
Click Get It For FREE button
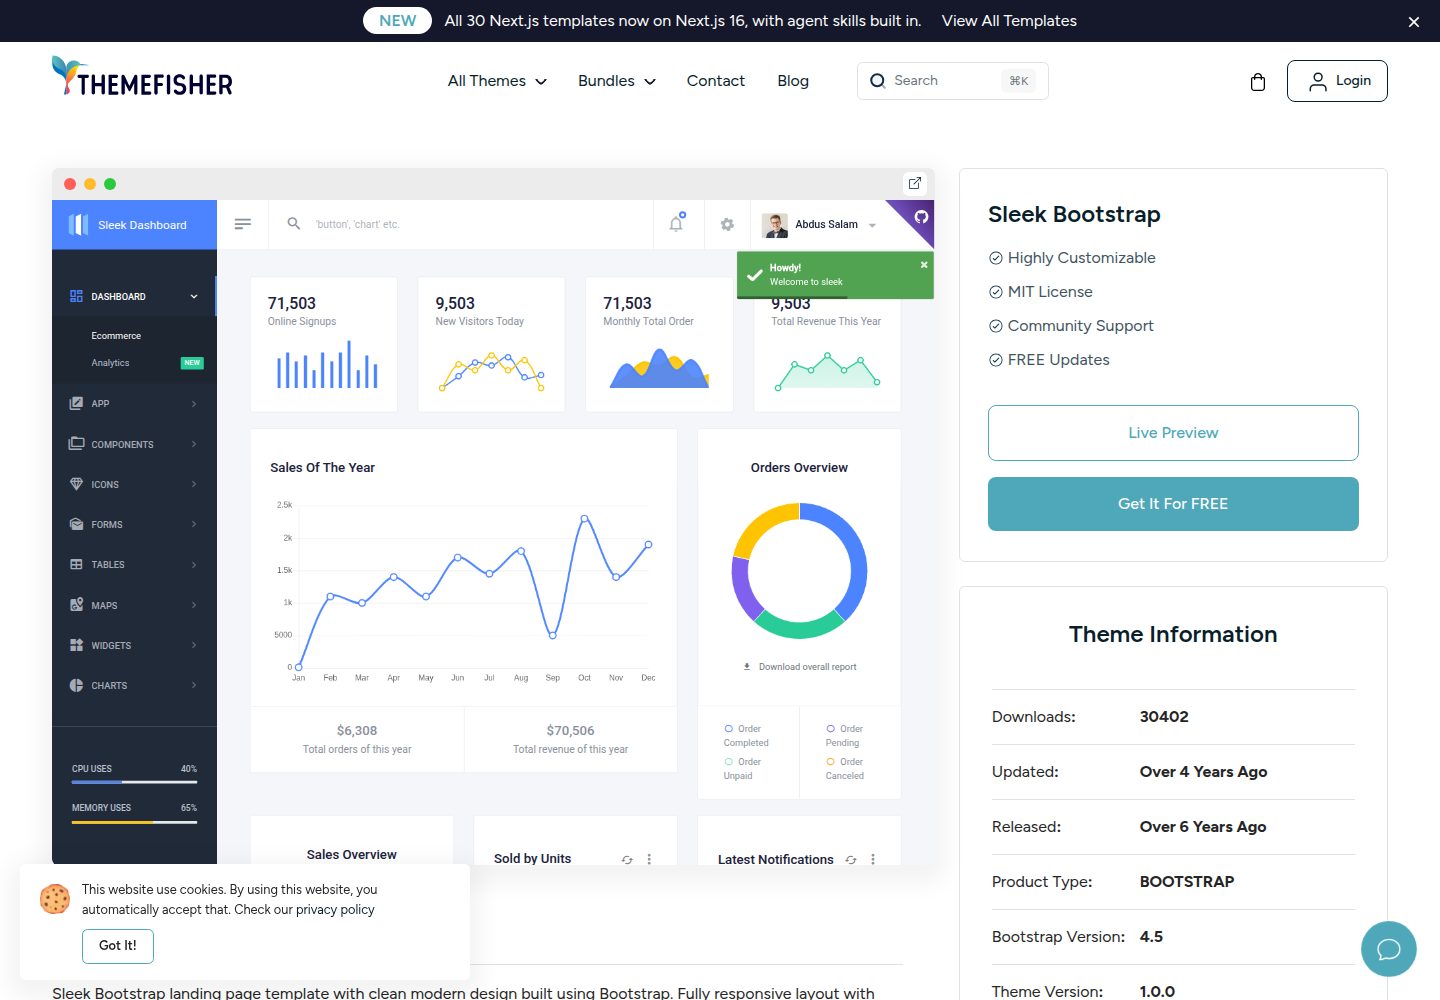(1173, 504)
